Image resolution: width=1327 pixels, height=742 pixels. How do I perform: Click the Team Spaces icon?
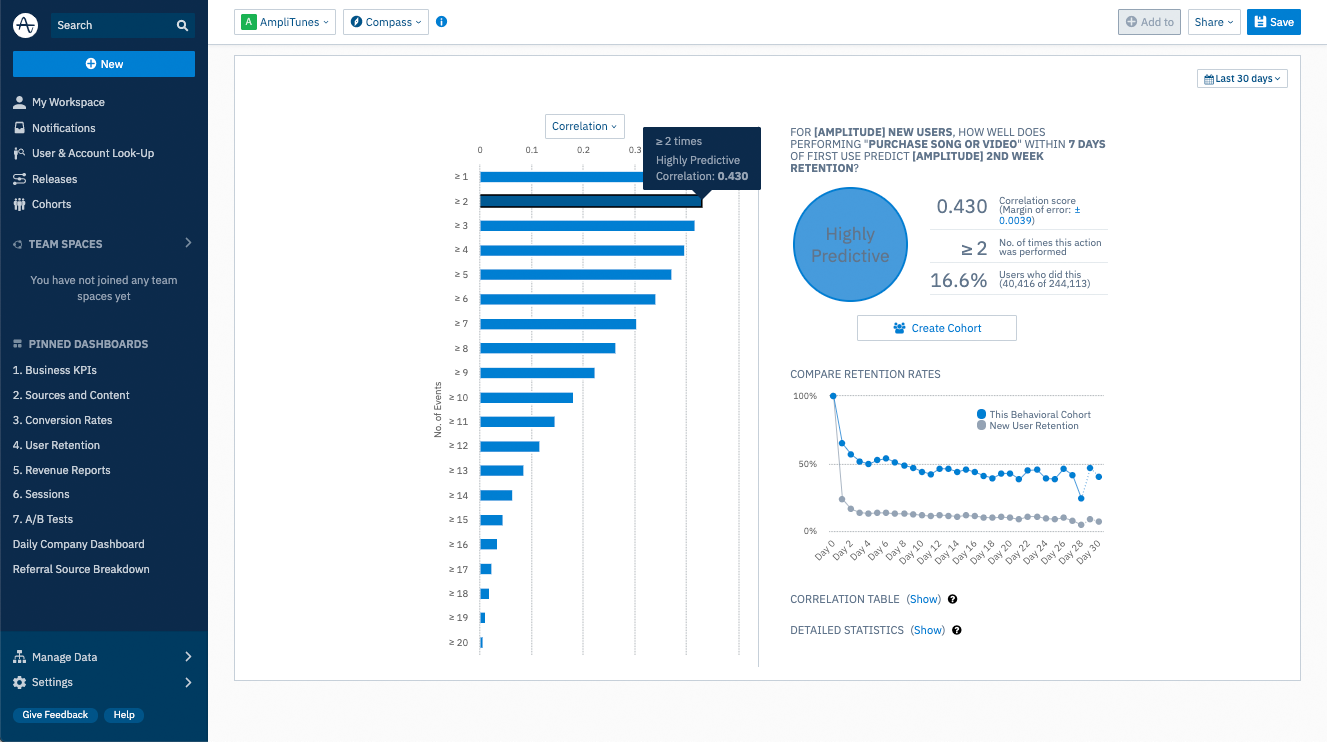[x=17, y=244]
